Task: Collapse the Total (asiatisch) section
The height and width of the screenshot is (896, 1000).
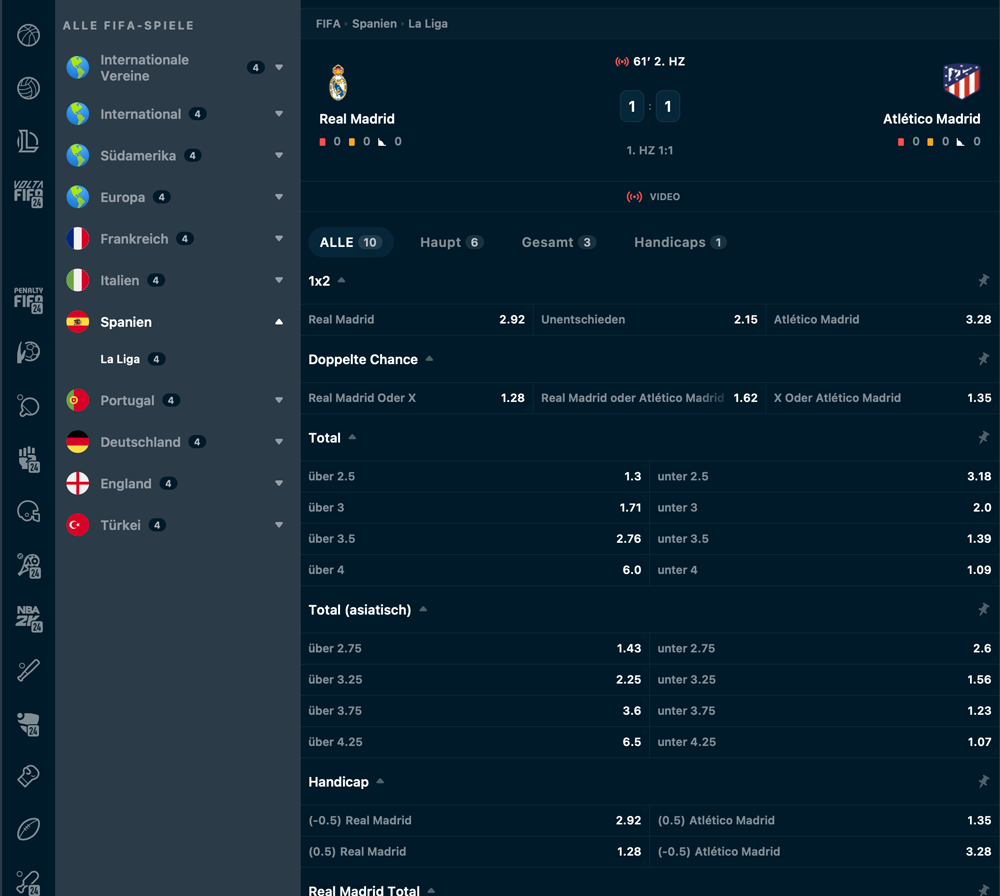Action: 423,609
